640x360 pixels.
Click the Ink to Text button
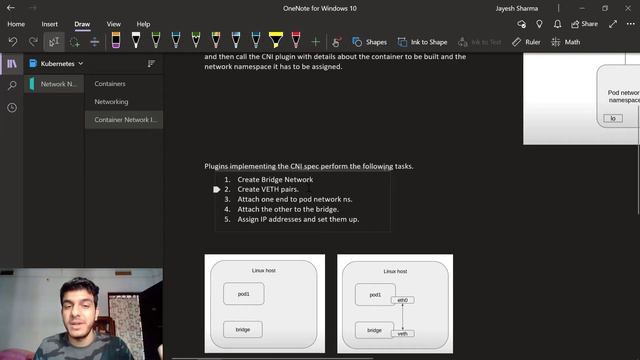point(480,42)
